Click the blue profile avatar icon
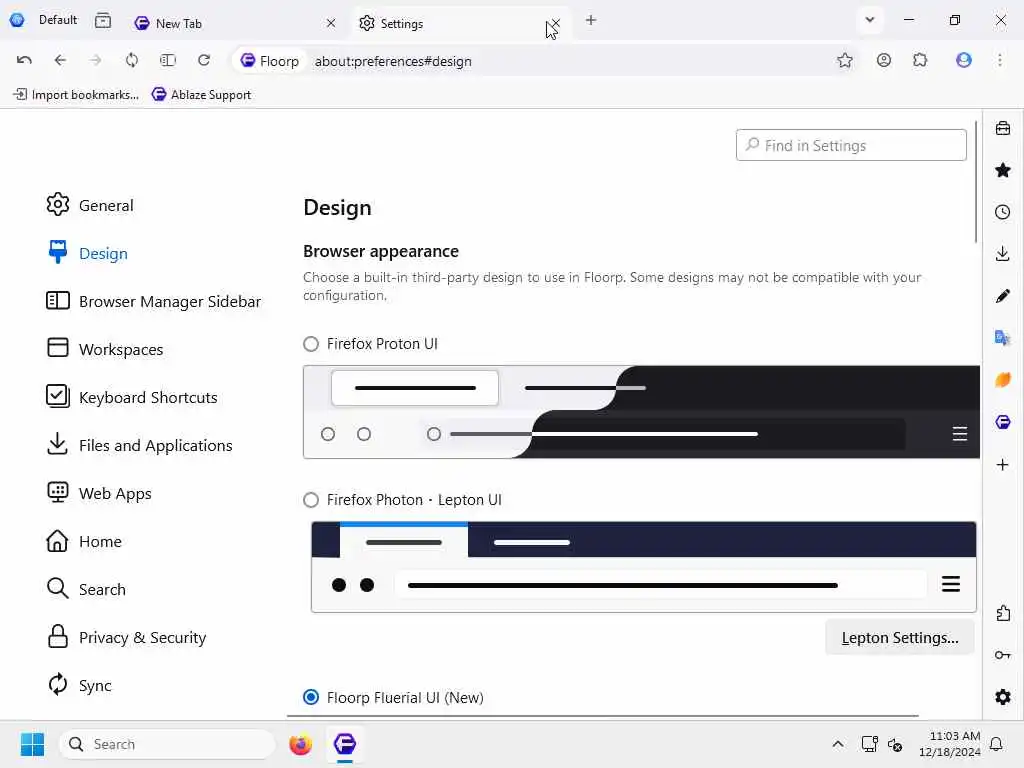The image size is (1024, 768). tap(963, 60)
